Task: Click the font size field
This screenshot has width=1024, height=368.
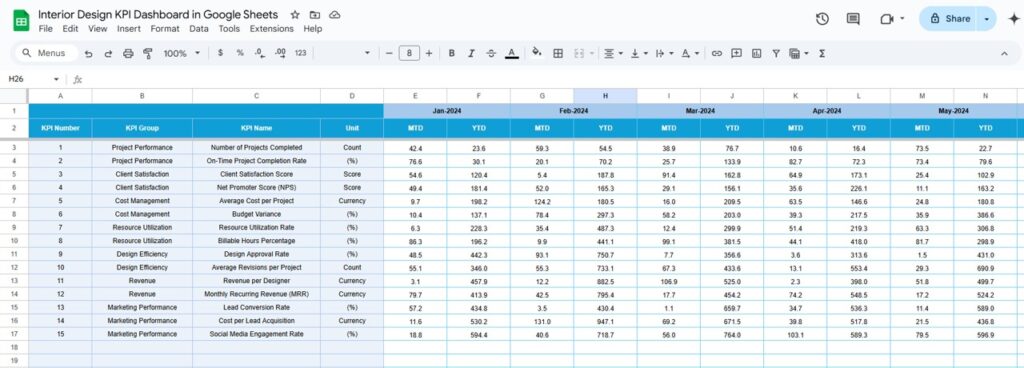Action: click(x=409, y=54)
